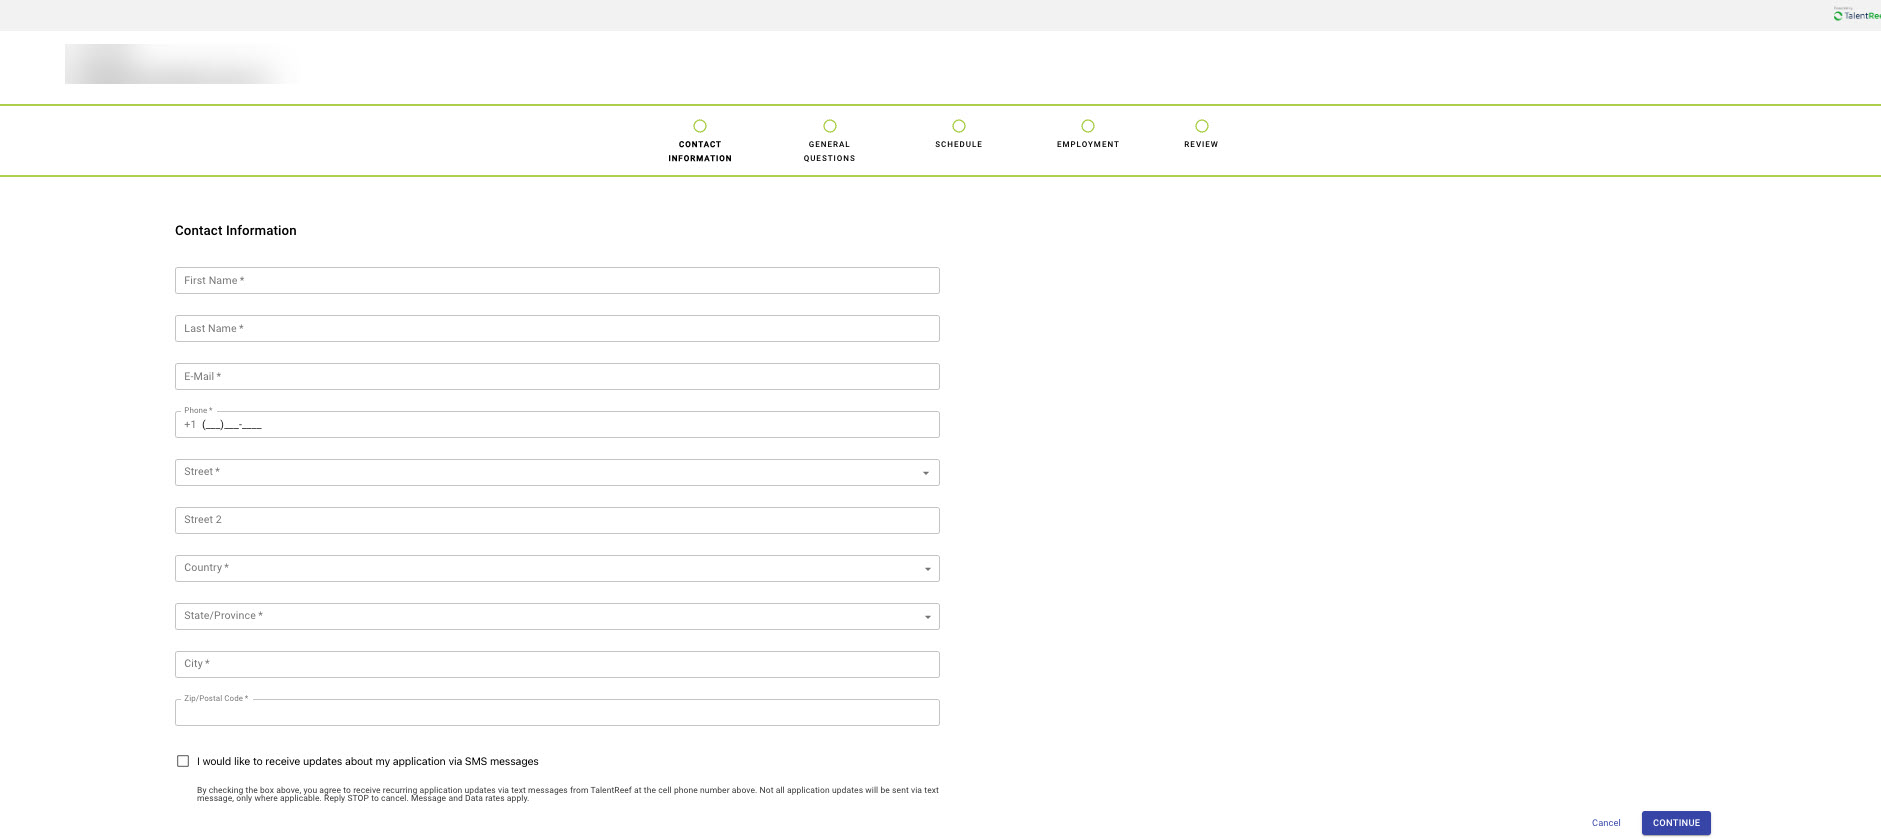Click the TalentReef logo
Image resolution: width=1881 pixels, height=839 pixels.
[1859, 15]
